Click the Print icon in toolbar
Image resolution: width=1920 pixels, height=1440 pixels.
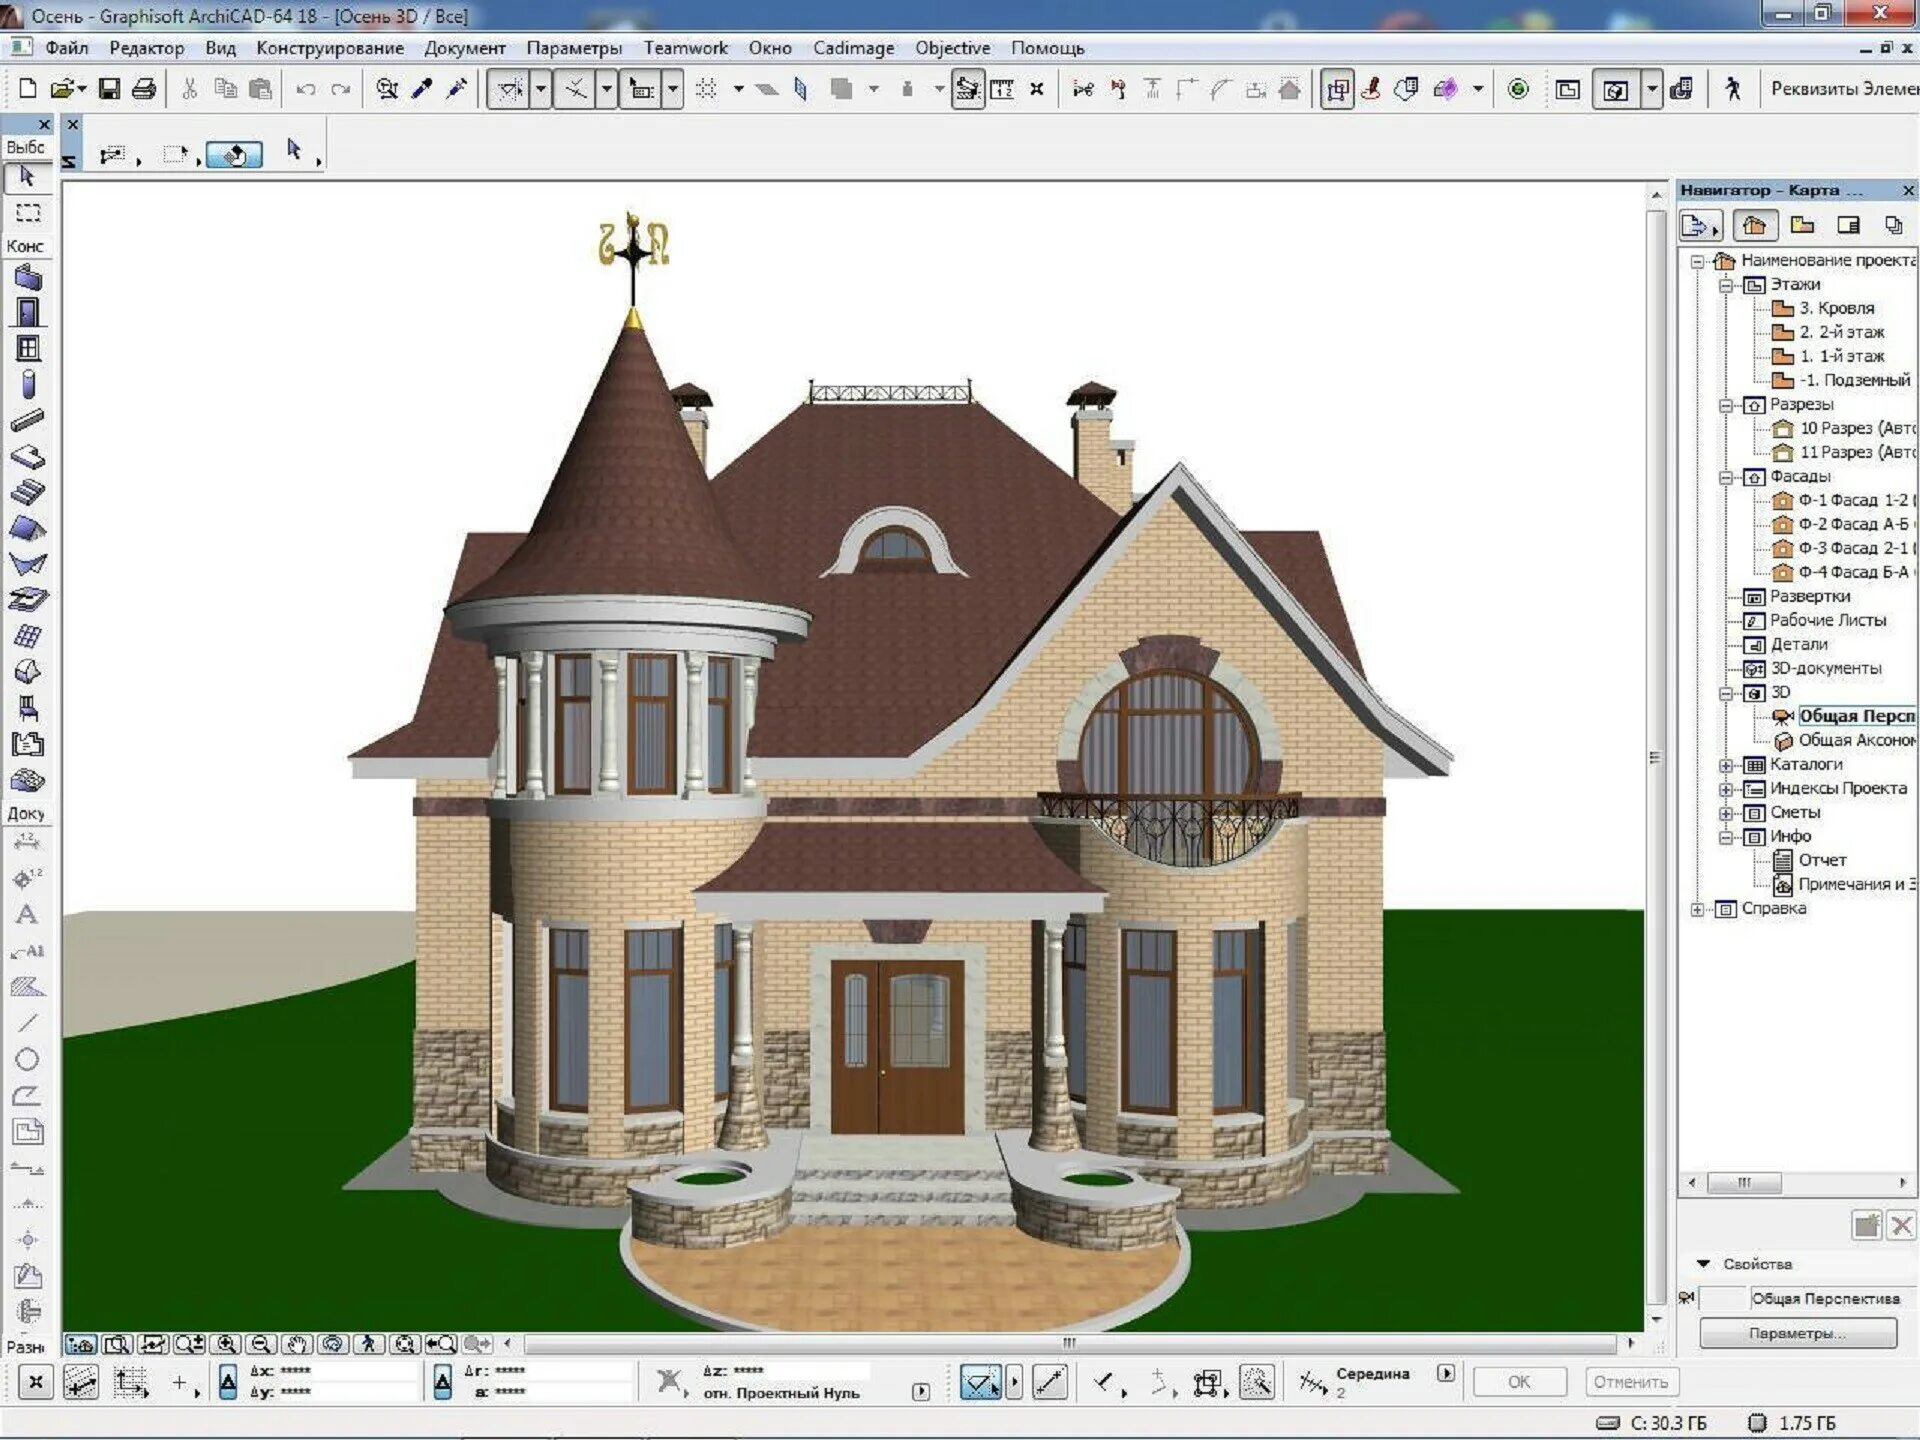pyautogui.click(x=144, y=89)
